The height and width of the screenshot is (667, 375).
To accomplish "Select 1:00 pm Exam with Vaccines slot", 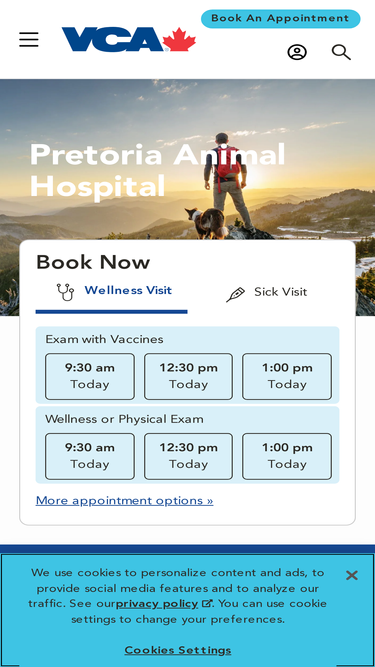I will click(x=287, y=376).
